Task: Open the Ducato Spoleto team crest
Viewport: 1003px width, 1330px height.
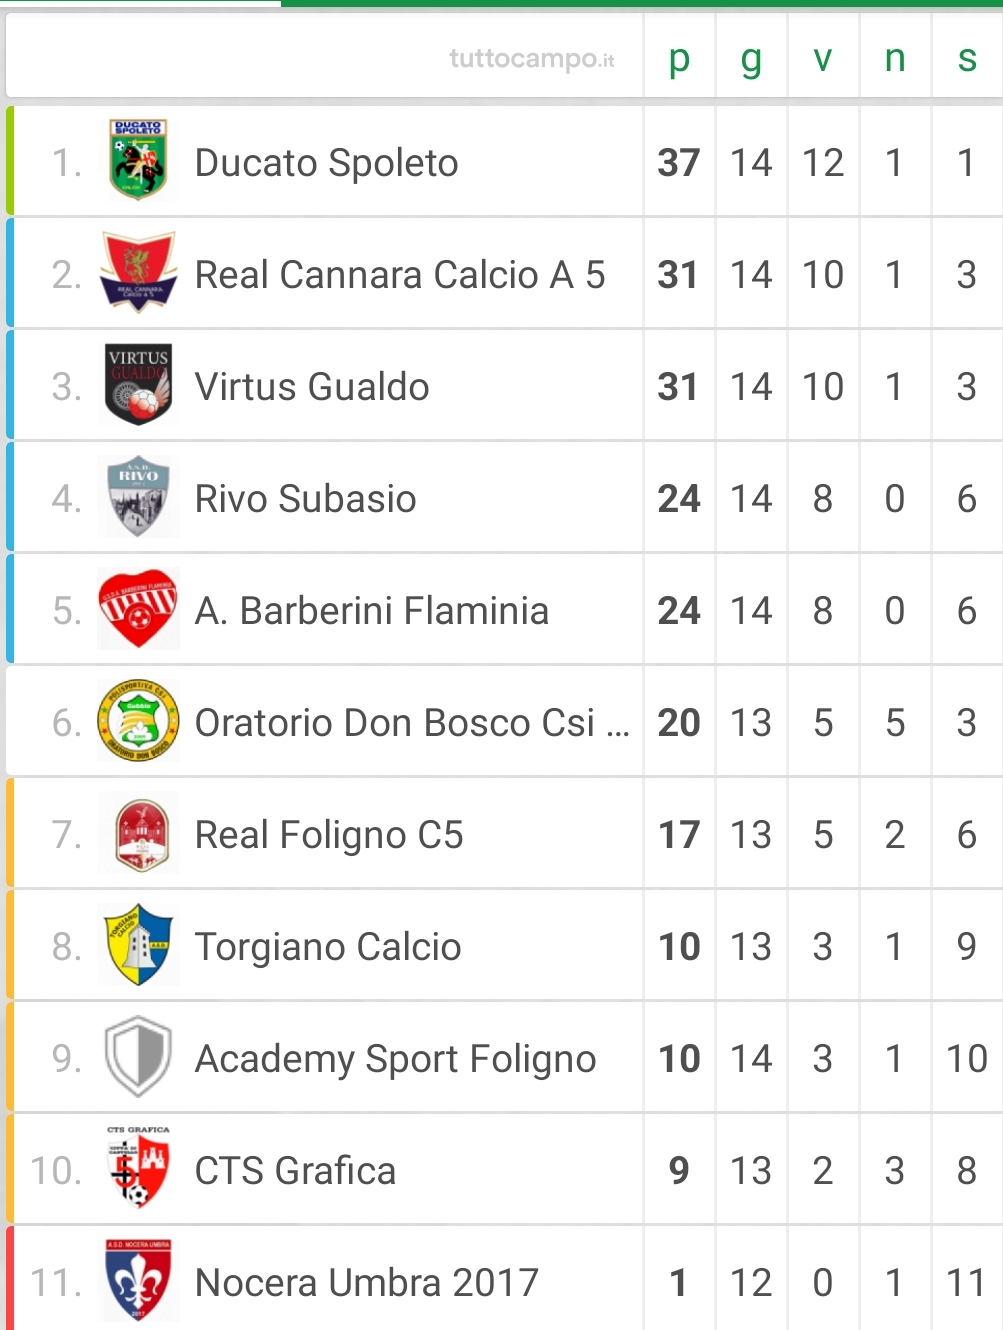Action: click(x=138, y=160)
